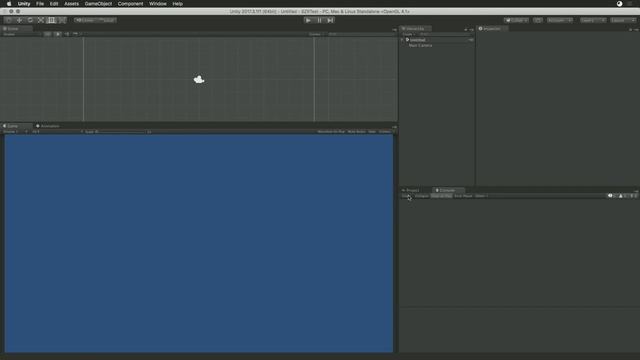Image resolution: width=640 pixels, height=360 pixels.
Task: Toggle Center/Pivot handle position
Action: pyautogui.click(x=85, y=20)
